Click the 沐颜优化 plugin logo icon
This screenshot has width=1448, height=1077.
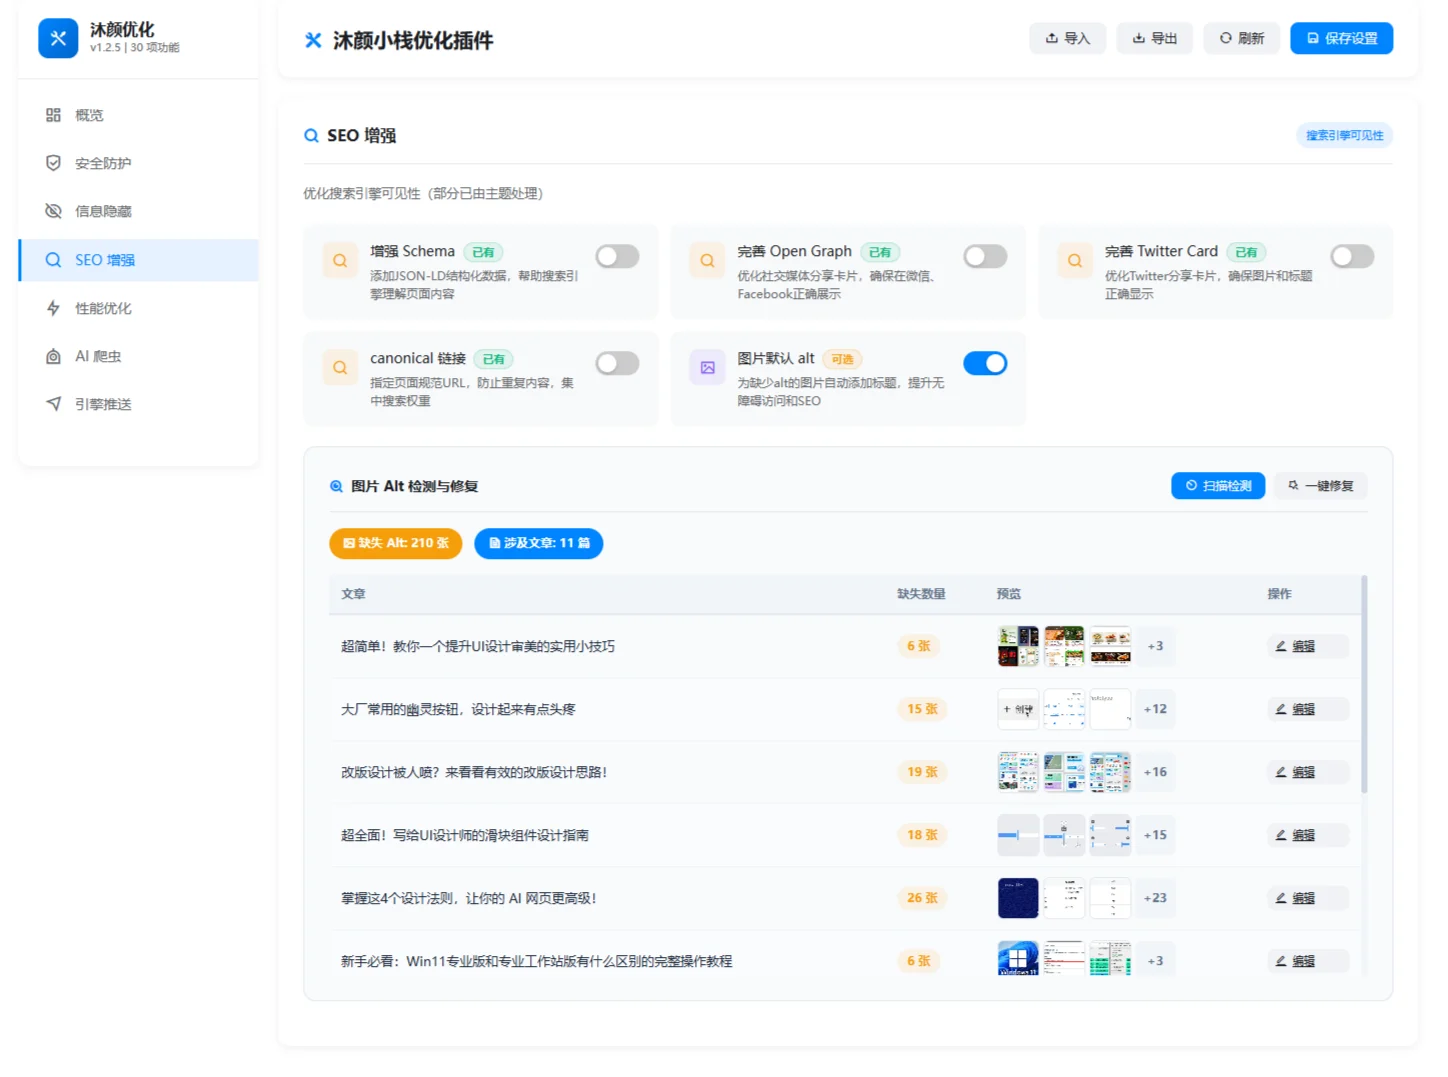[58, 39]
